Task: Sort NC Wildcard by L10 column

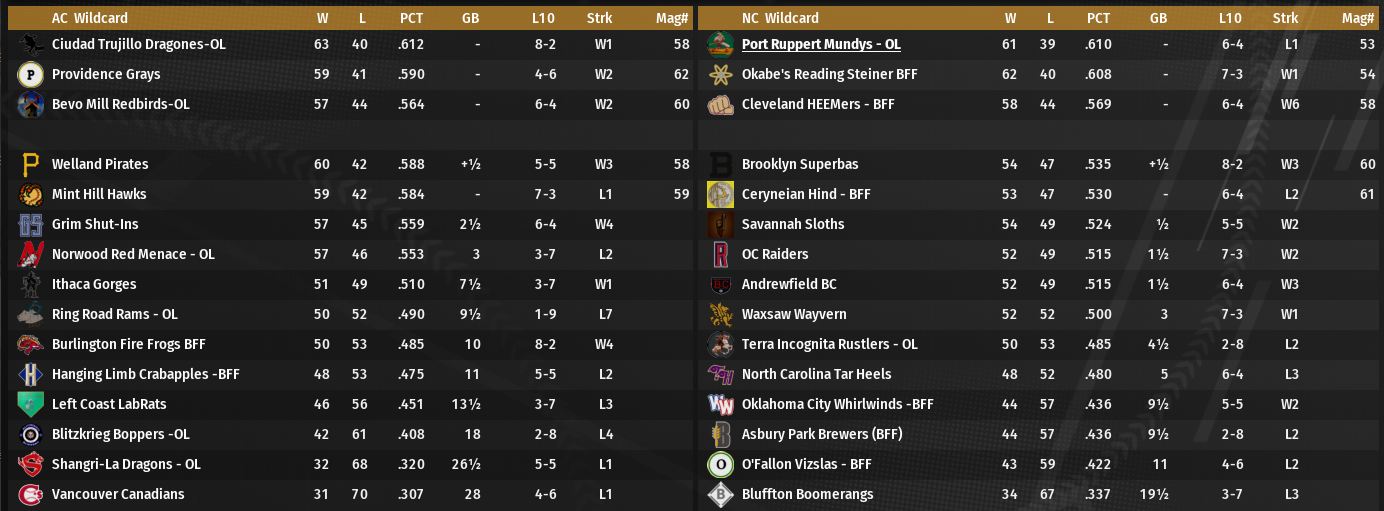Action: coord(1230,18)
